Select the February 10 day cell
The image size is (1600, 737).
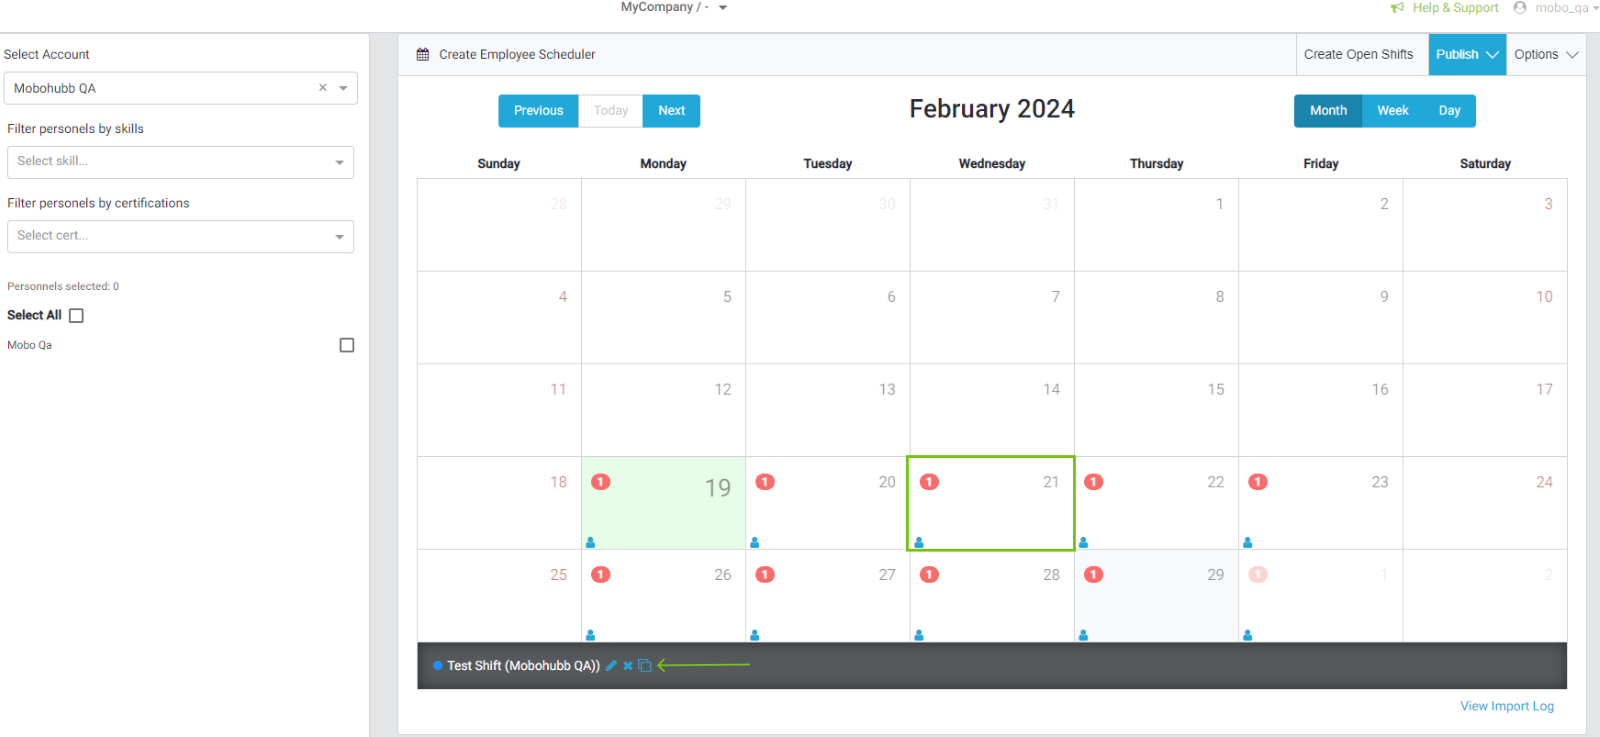(x=1485, y=318)
